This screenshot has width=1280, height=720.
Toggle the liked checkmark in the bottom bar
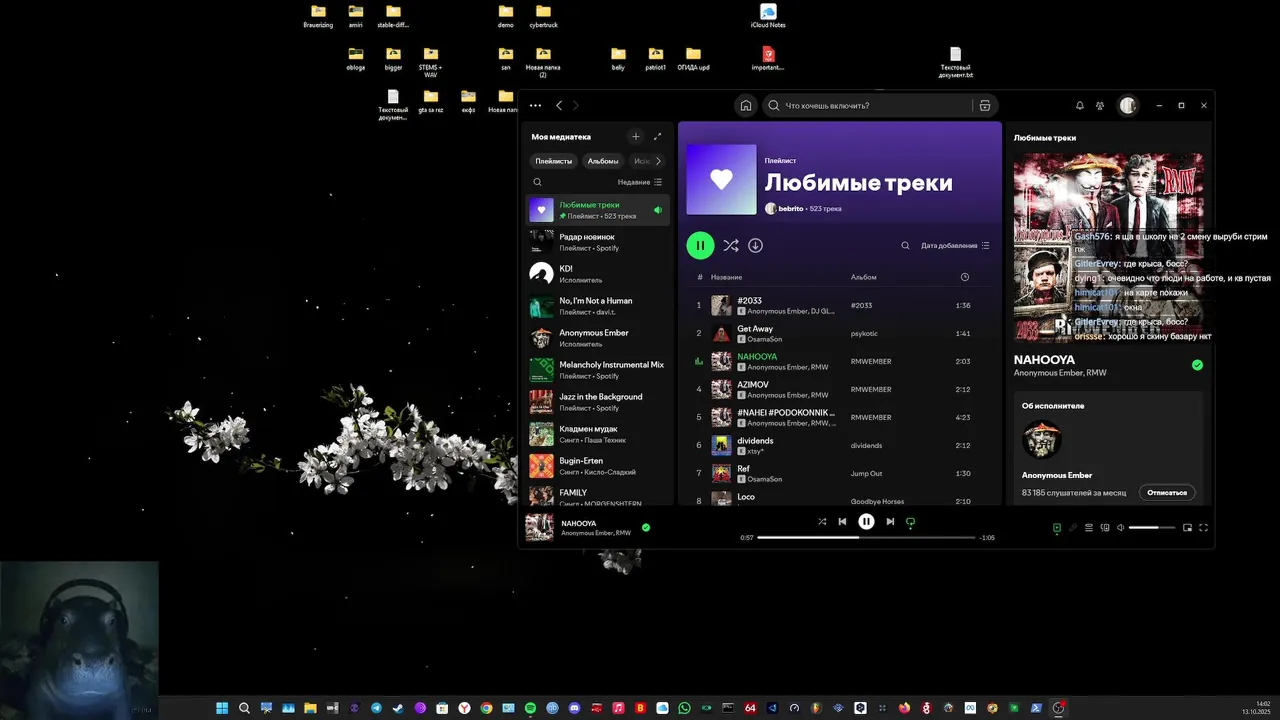[646, 527]
